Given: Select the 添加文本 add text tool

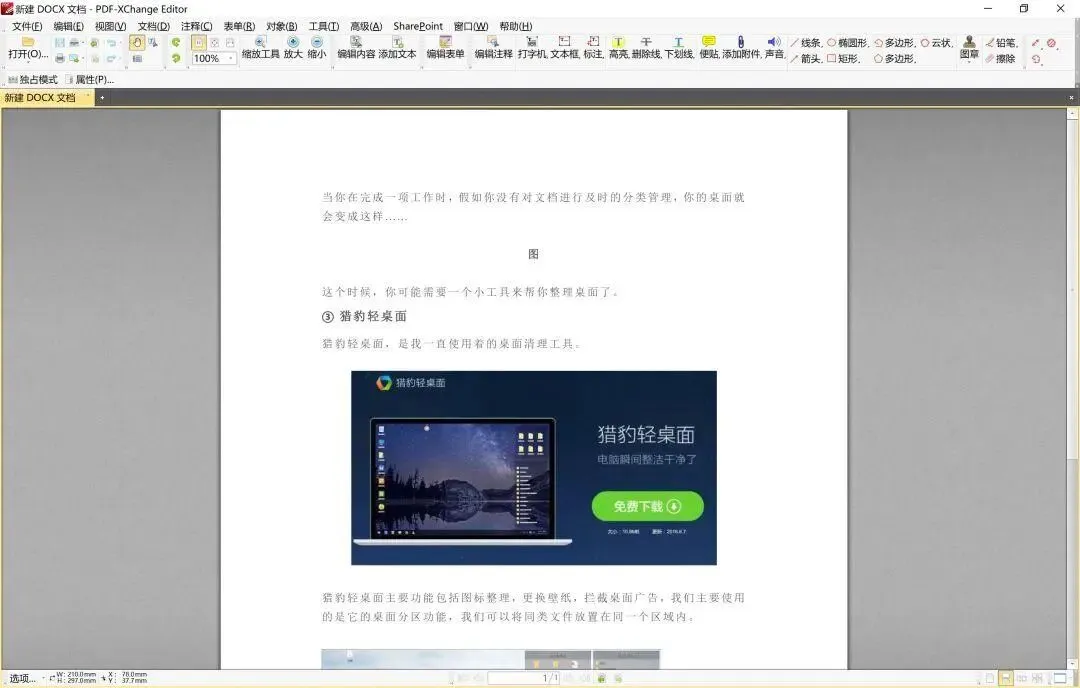Looking at the screenshot, I should (397, 48).
